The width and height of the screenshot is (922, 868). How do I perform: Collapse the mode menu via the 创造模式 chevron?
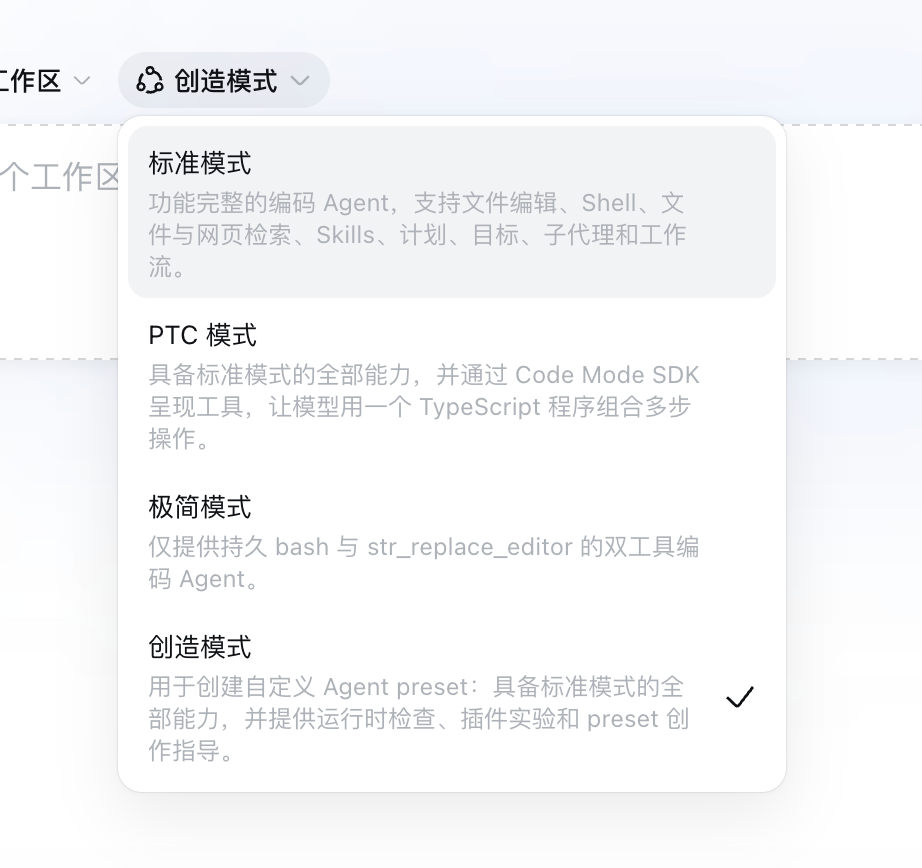tap(300, 81)
